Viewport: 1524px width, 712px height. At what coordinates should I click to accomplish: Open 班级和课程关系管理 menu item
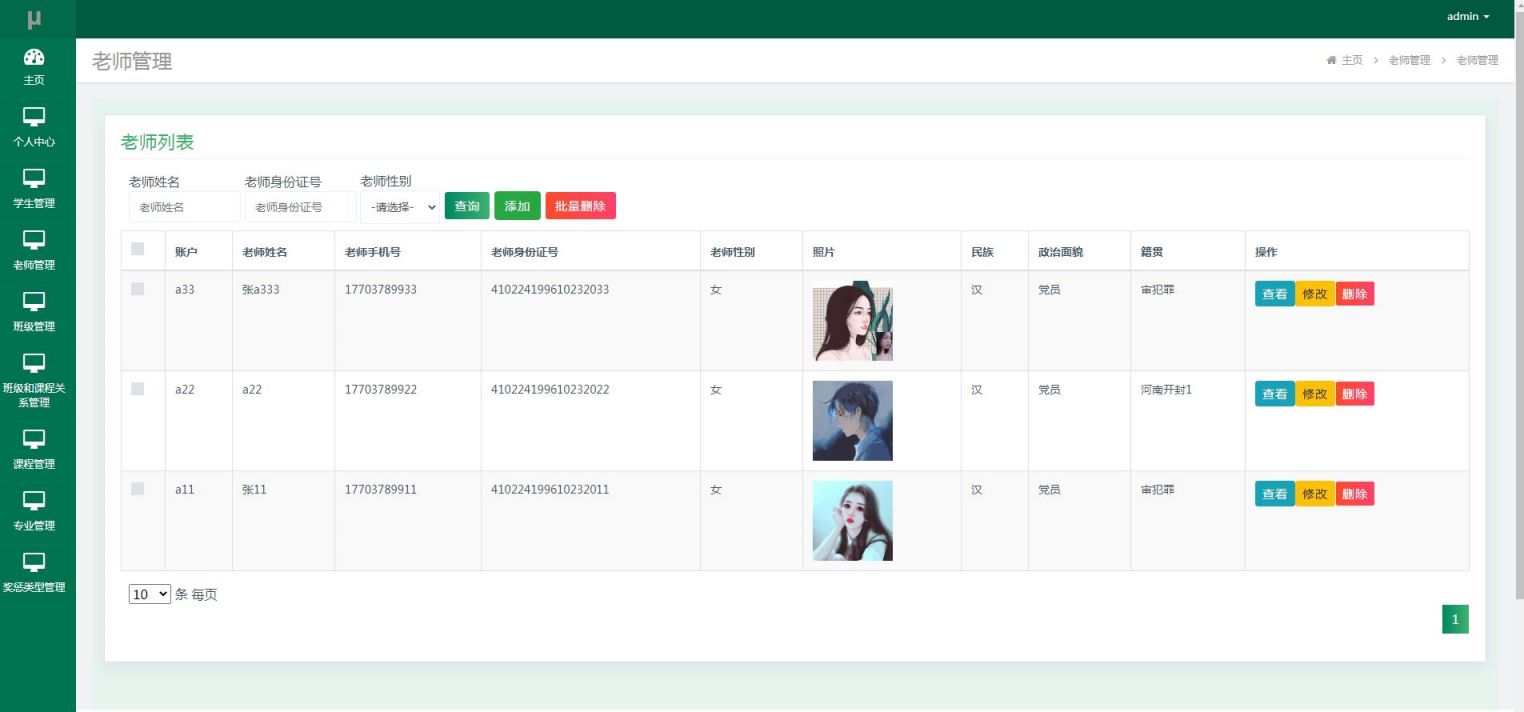coord(34,378)
